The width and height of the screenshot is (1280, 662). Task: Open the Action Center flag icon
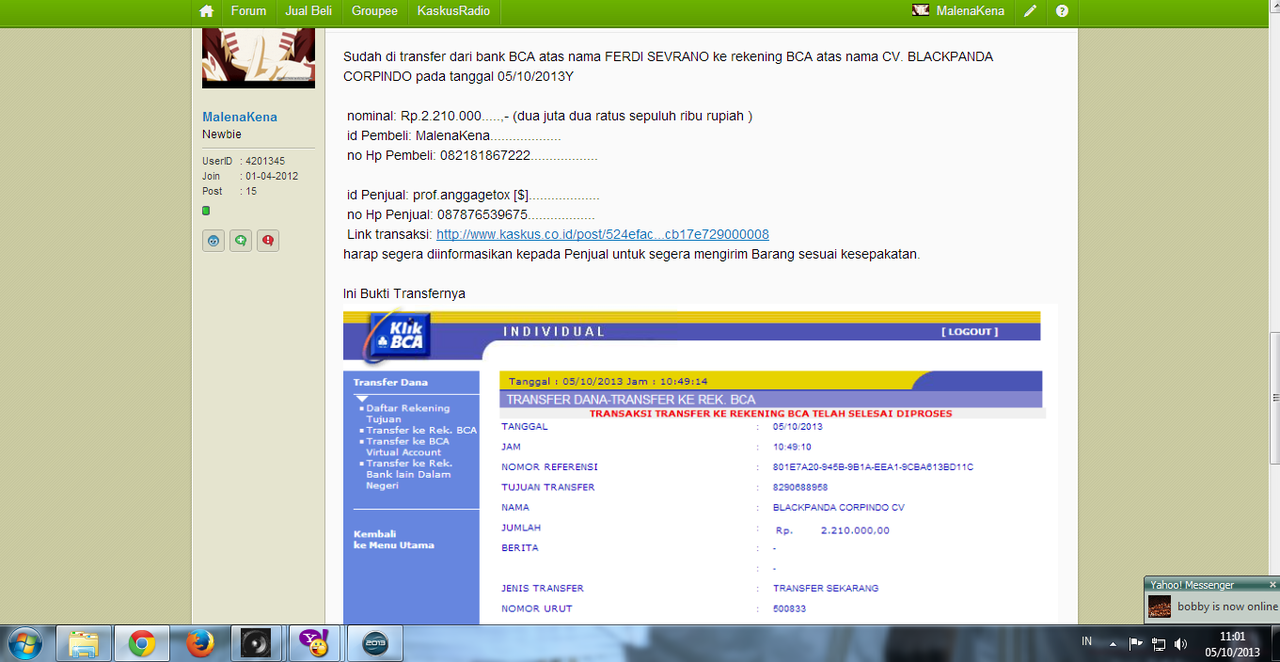tap(1136, 643)
